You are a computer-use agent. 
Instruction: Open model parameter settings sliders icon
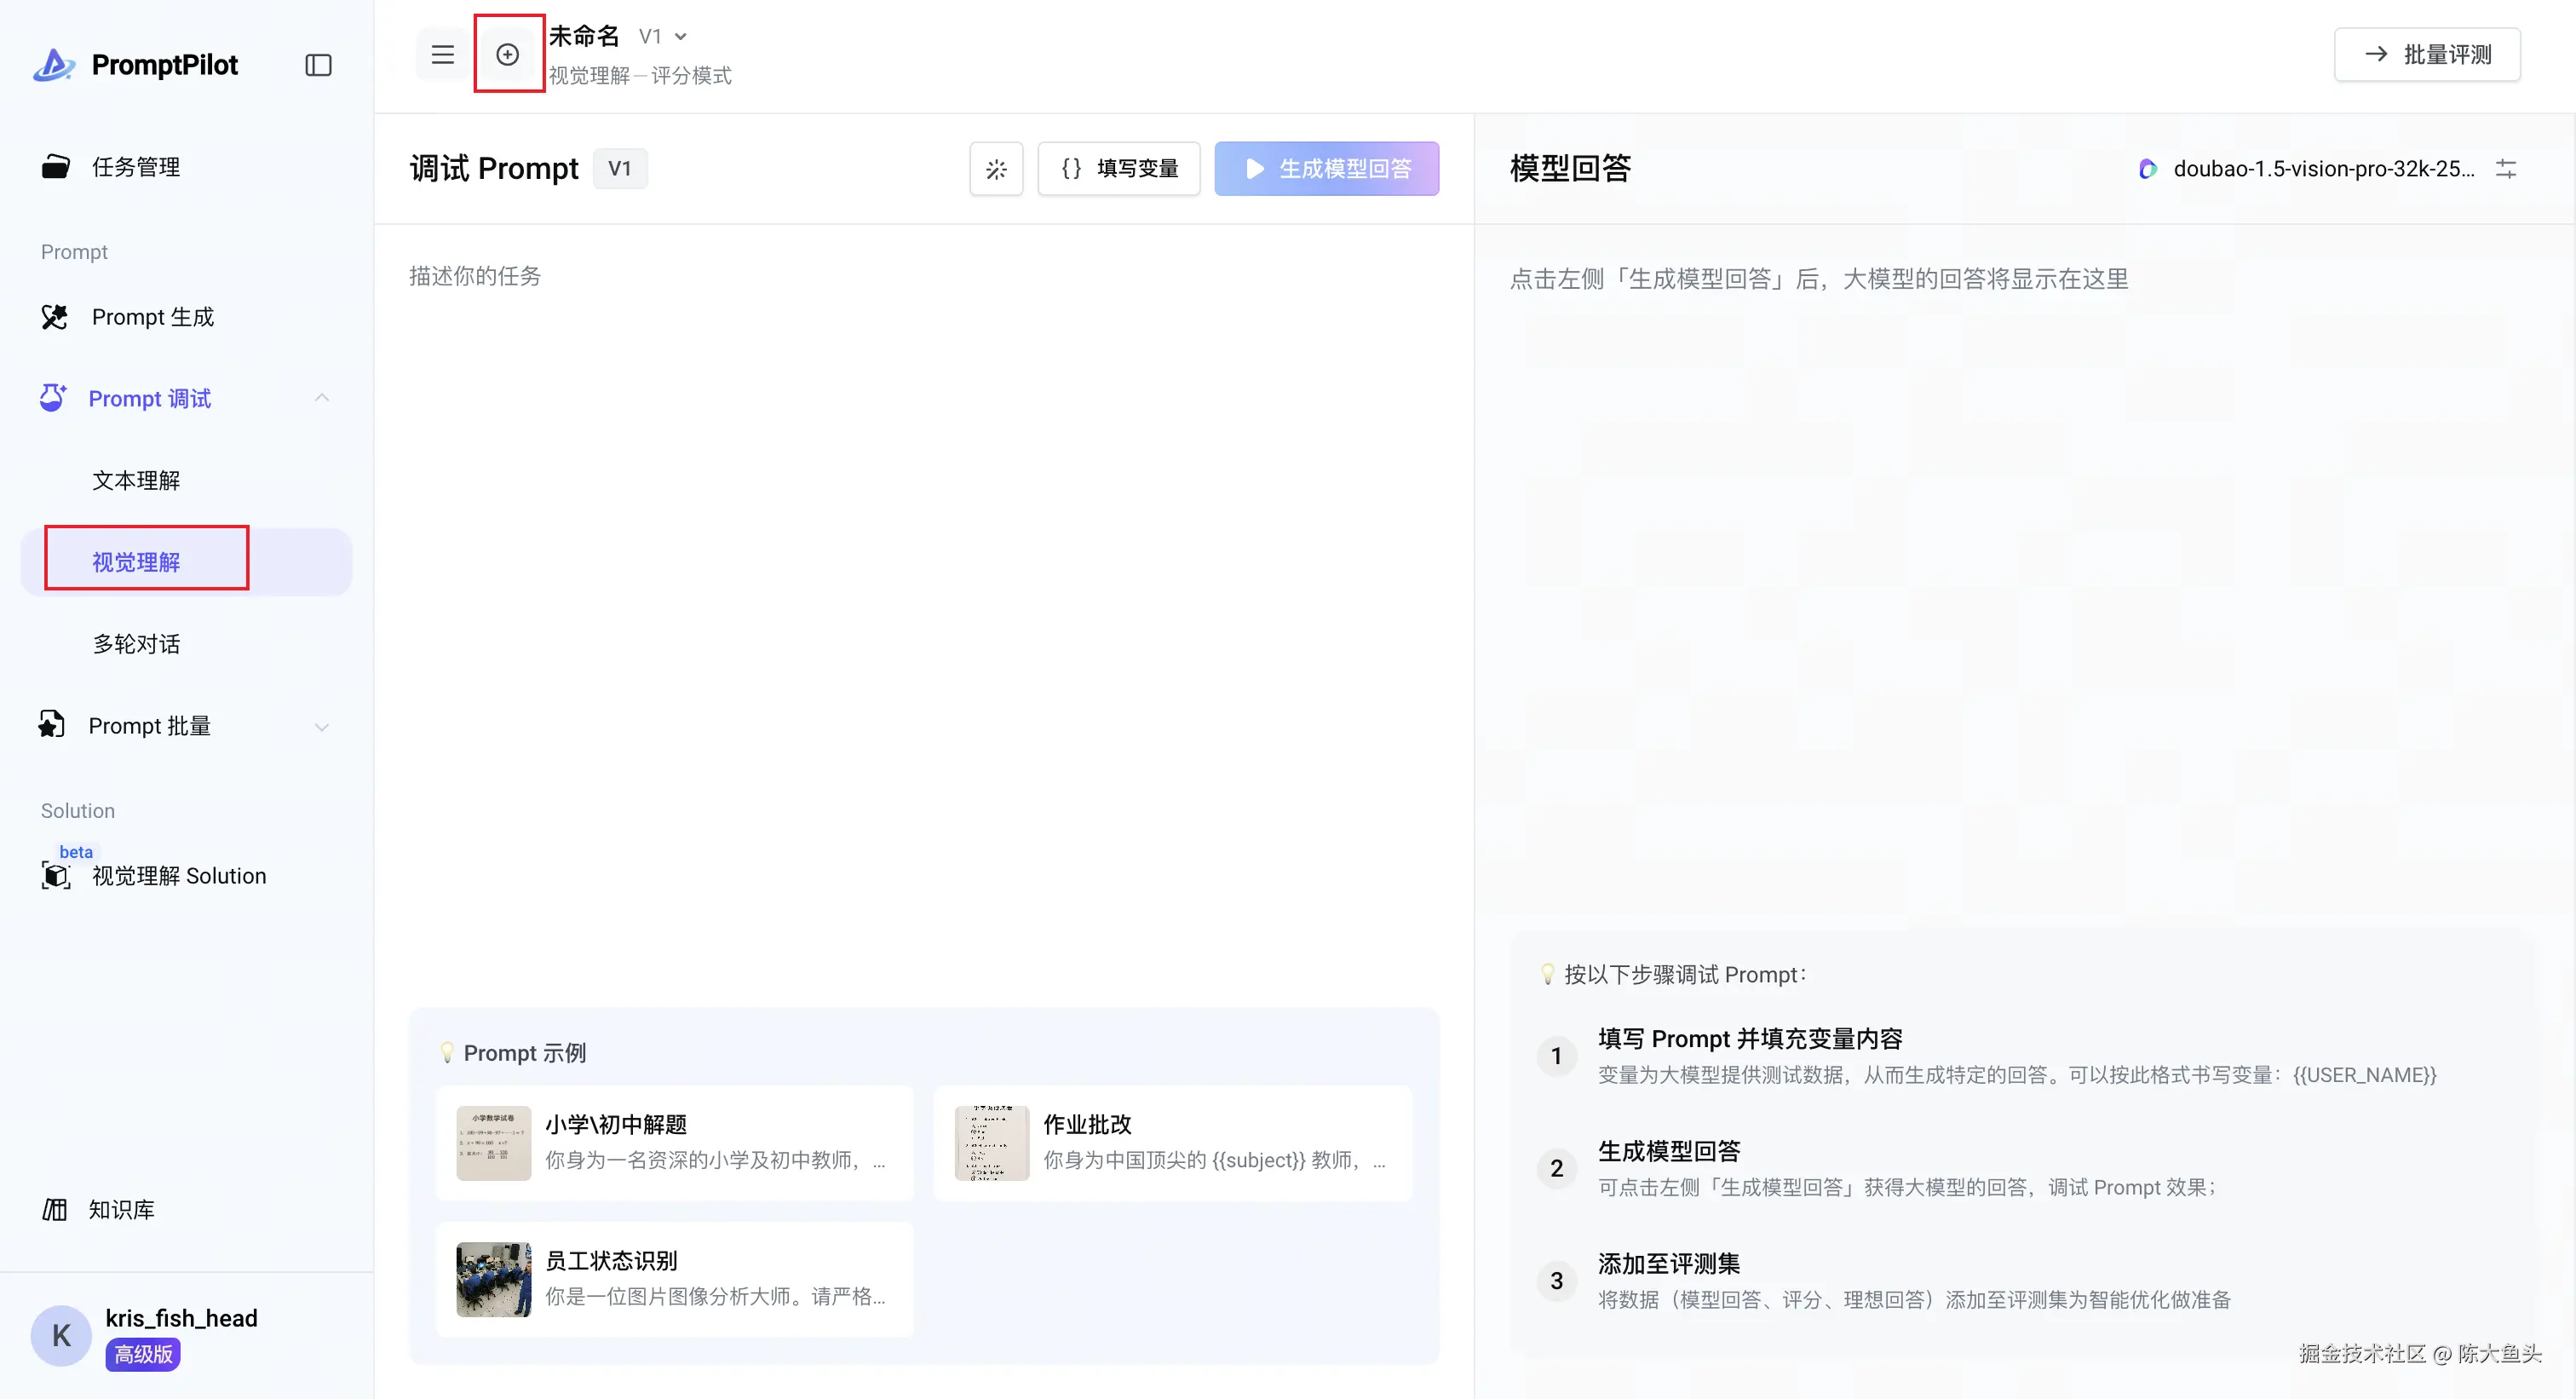(x=2506, y=169)
